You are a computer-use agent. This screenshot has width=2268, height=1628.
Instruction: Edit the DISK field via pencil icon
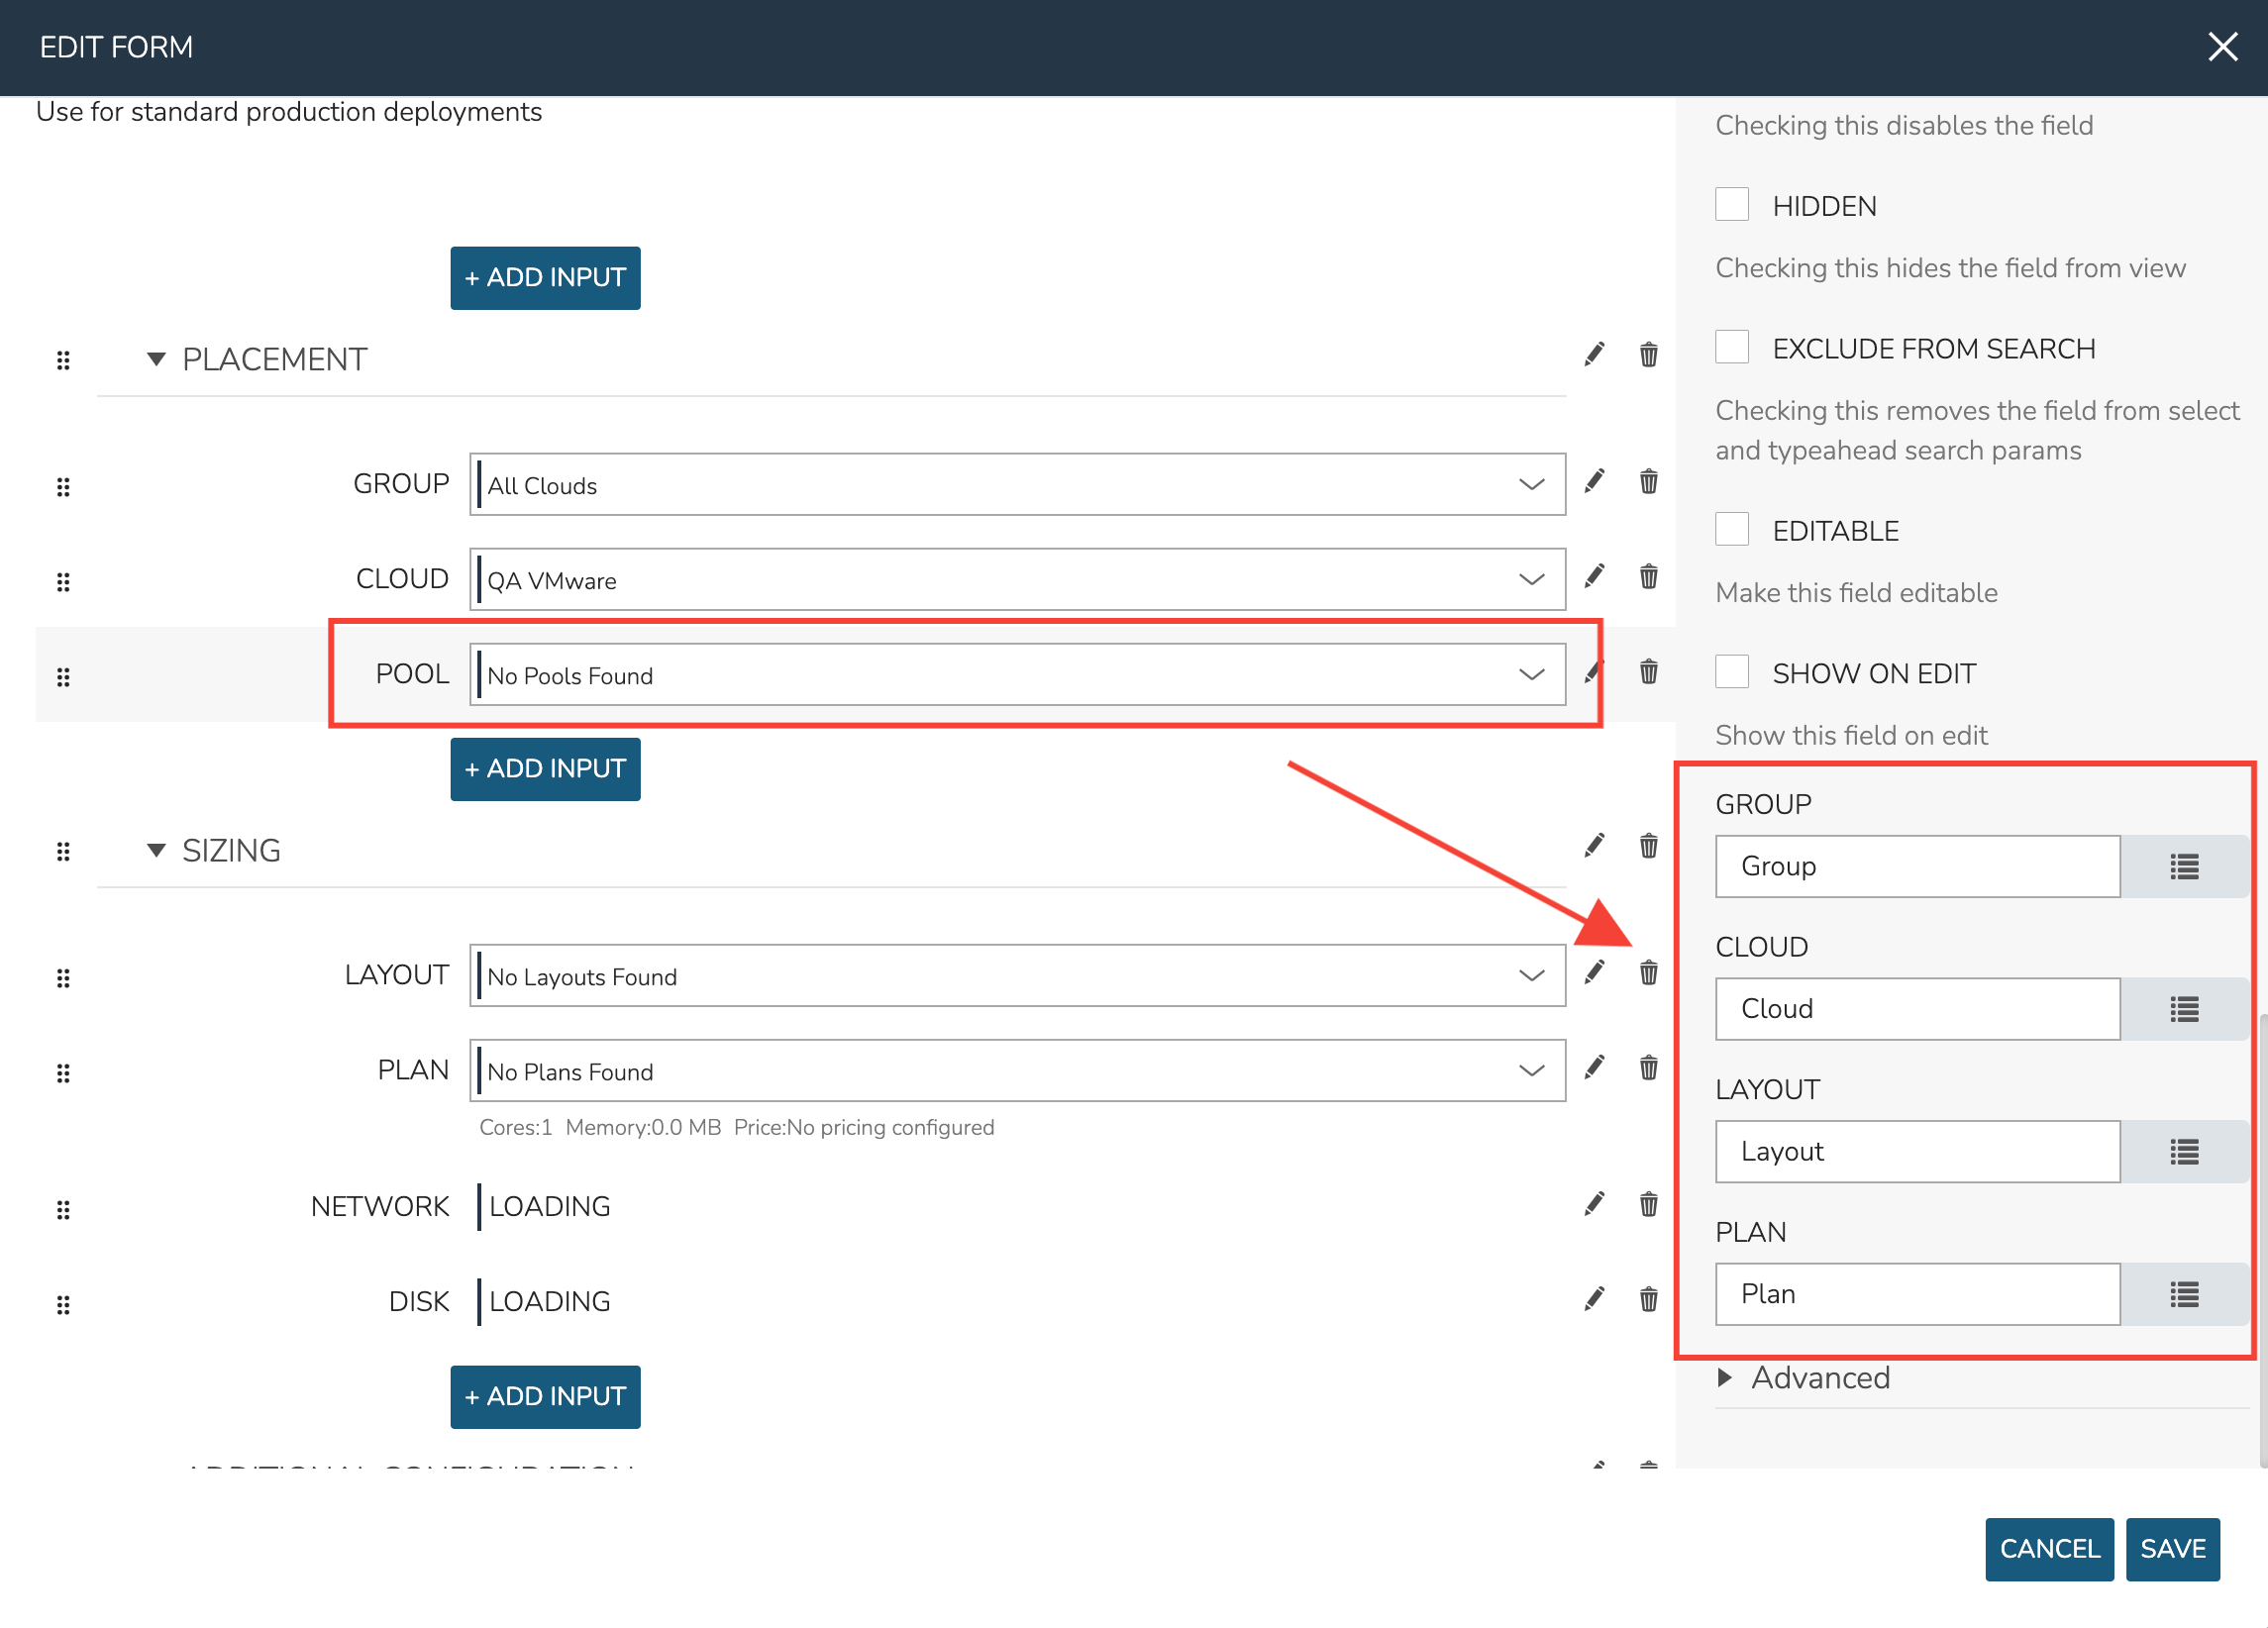coord(1594,1299)
